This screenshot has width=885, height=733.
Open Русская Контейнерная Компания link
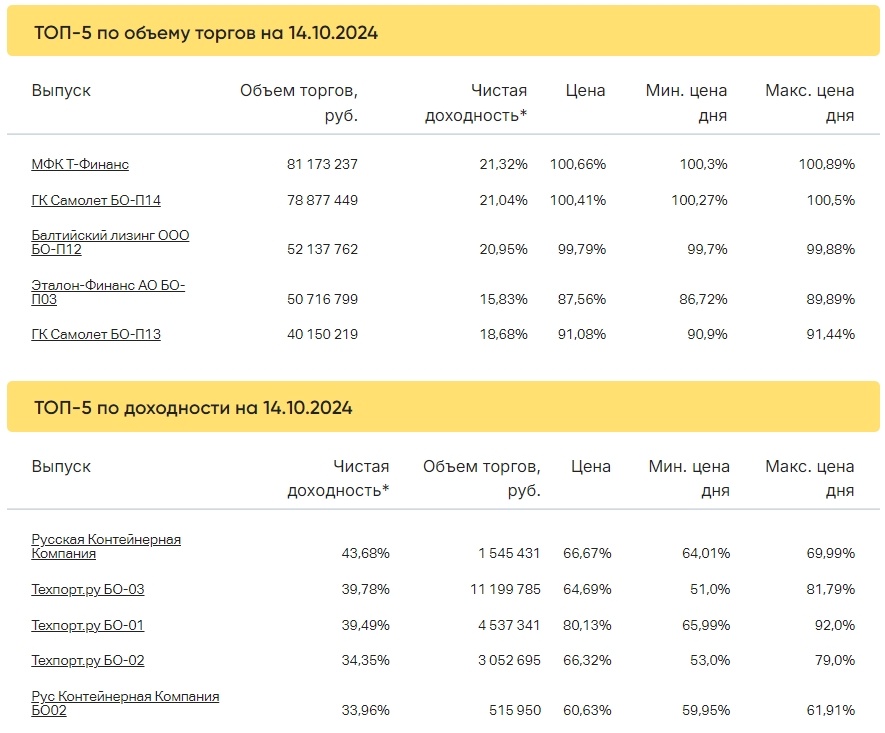pos(106,546)
